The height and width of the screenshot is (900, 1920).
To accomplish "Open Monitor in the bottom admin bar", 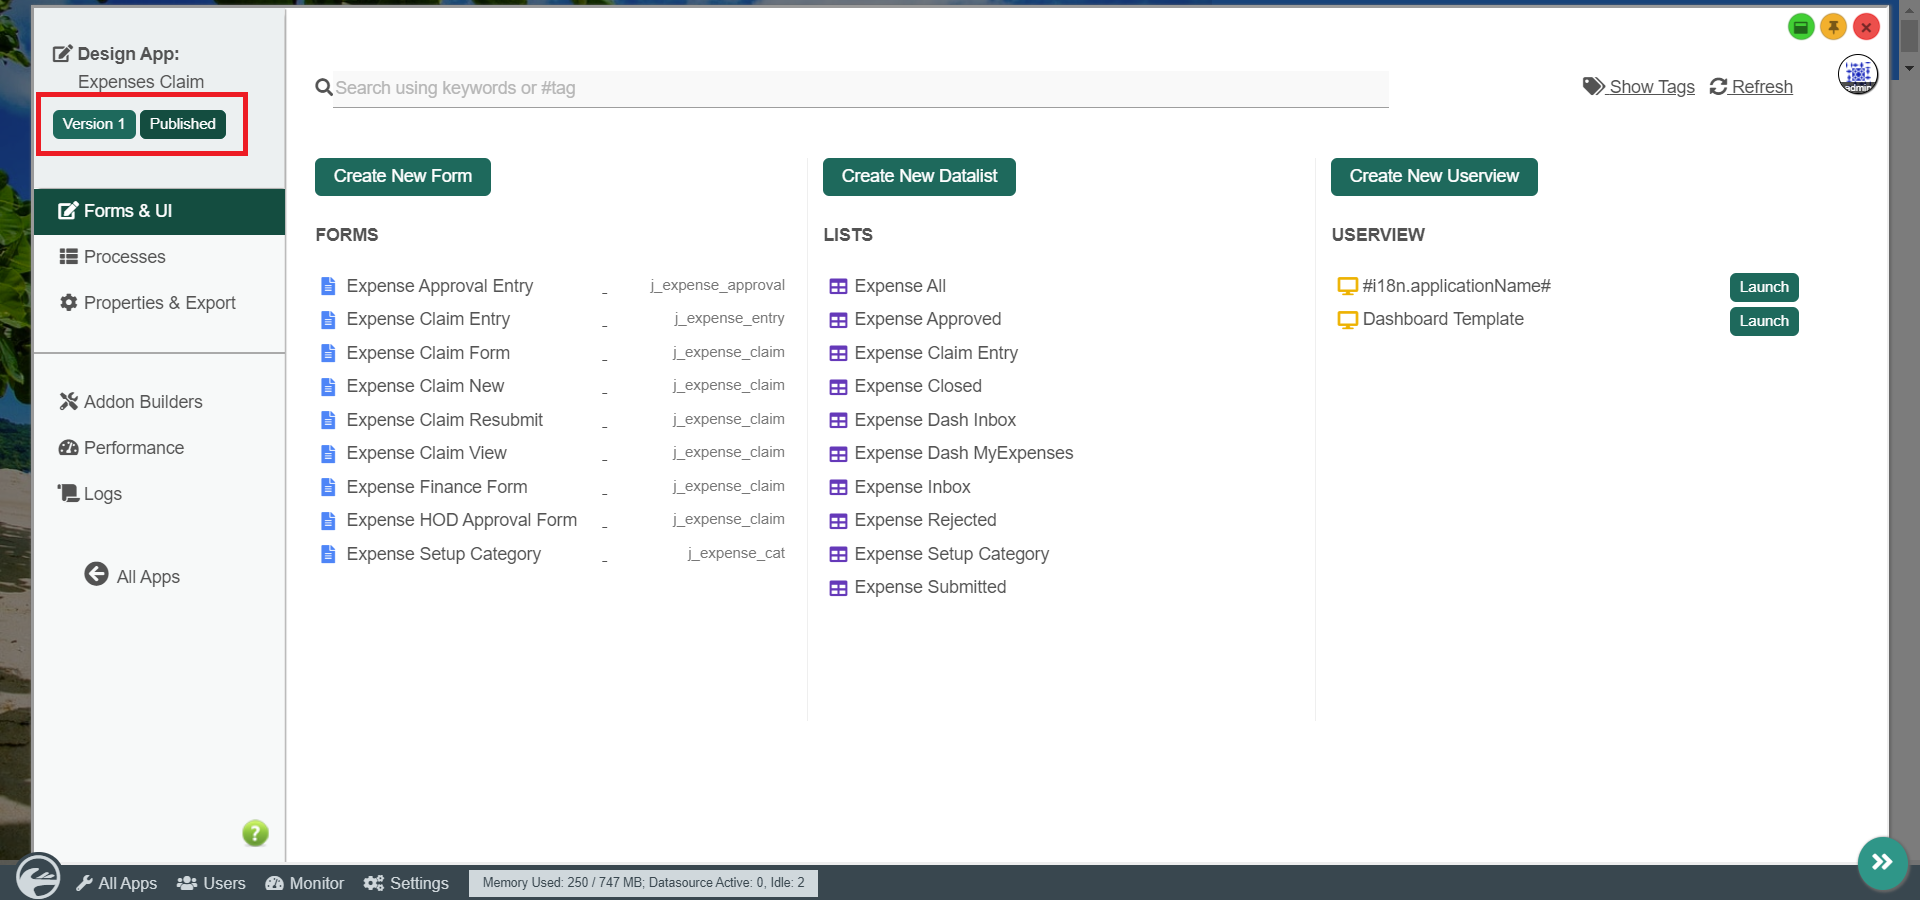I will click(x=305, y=883).
